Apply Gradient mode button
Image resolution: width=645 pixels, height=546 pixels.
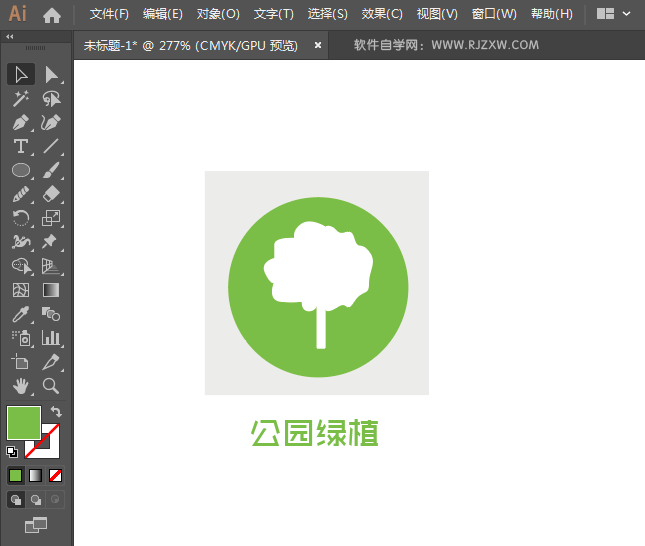(36, 476)
